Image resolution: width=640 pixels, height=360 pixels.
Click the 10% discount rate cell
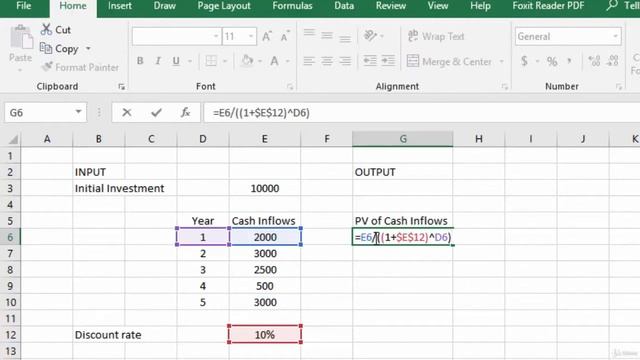(265, 334)
